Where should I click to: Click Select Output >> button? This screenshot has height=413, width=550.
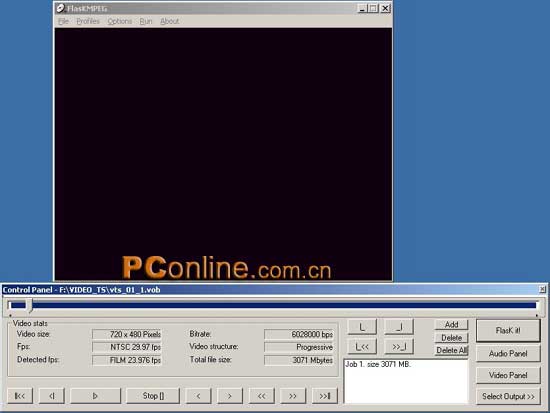tap(508, 397)
